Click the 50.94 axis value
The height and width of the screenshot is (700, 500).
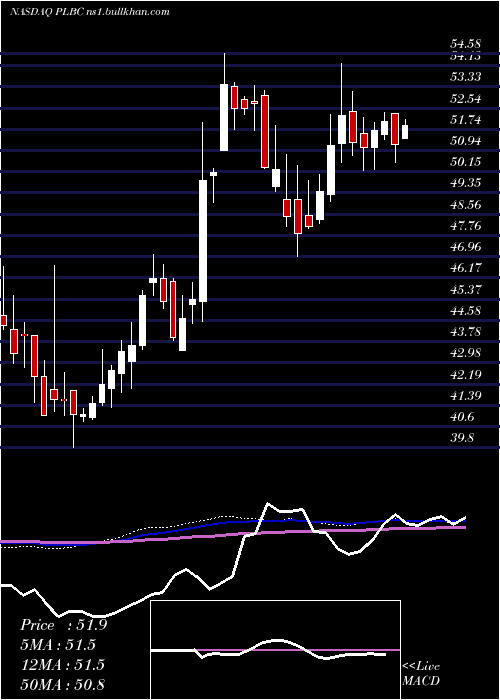[x=466, y=141]
